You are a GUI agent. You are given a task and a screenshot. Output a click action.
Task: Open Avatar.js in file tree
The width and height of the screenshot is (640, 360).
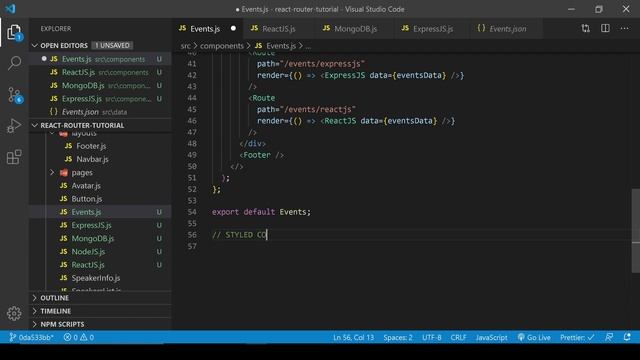pos(100,186)
